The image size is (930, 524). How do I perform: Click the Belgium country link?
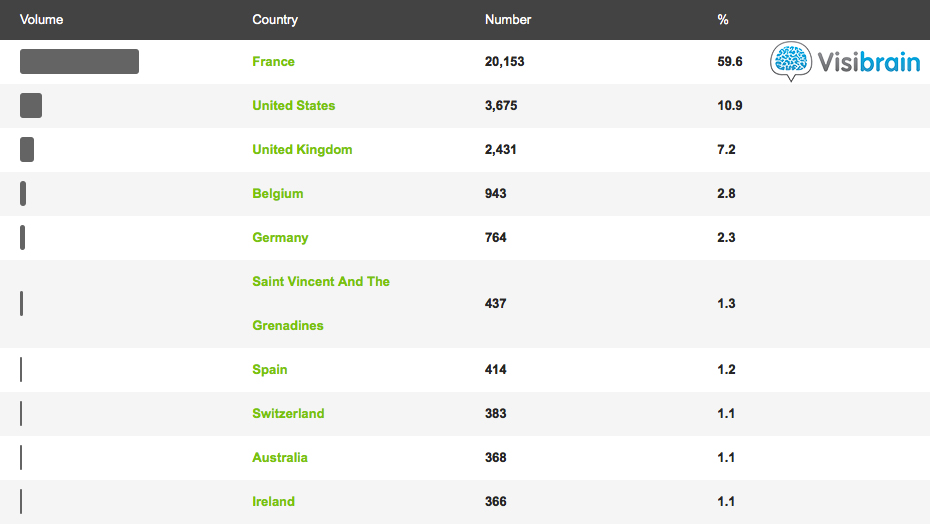coord(277,194)
